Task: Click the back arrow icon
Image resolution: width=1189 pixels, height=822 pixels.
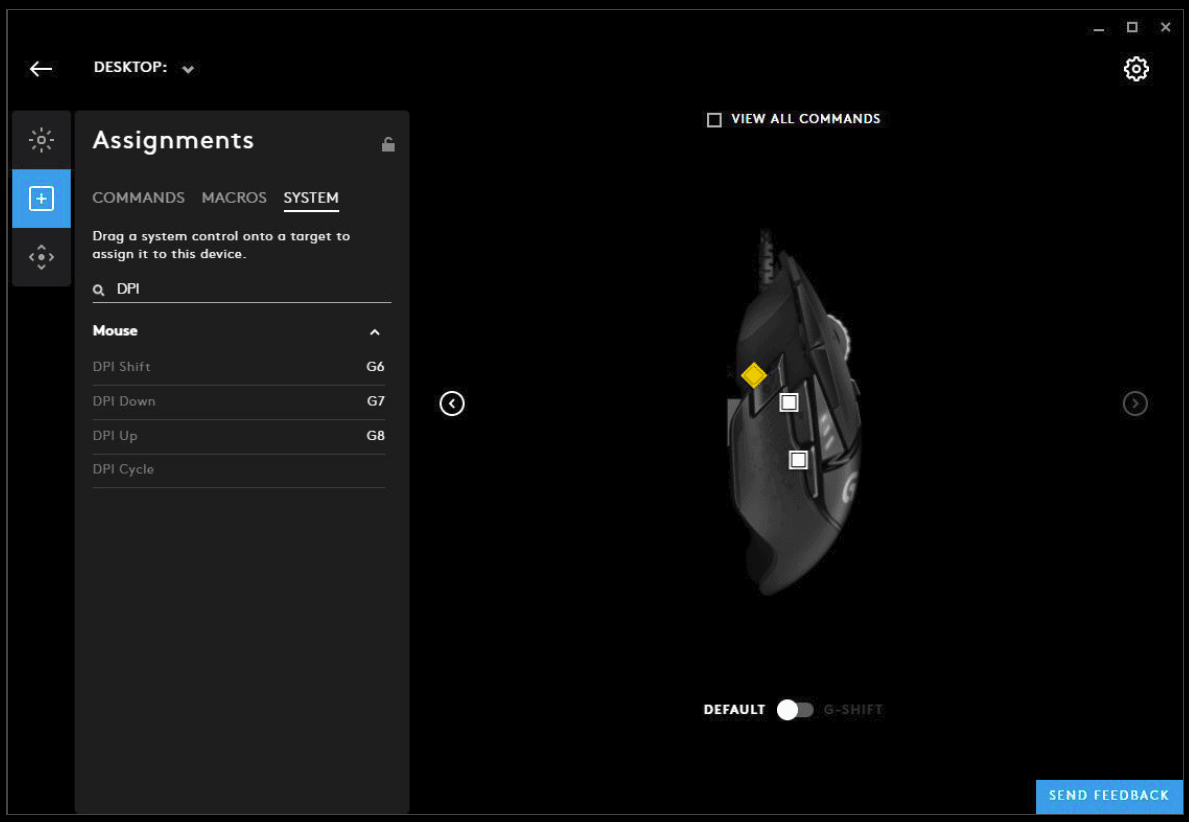Action: tap(40, 69)
